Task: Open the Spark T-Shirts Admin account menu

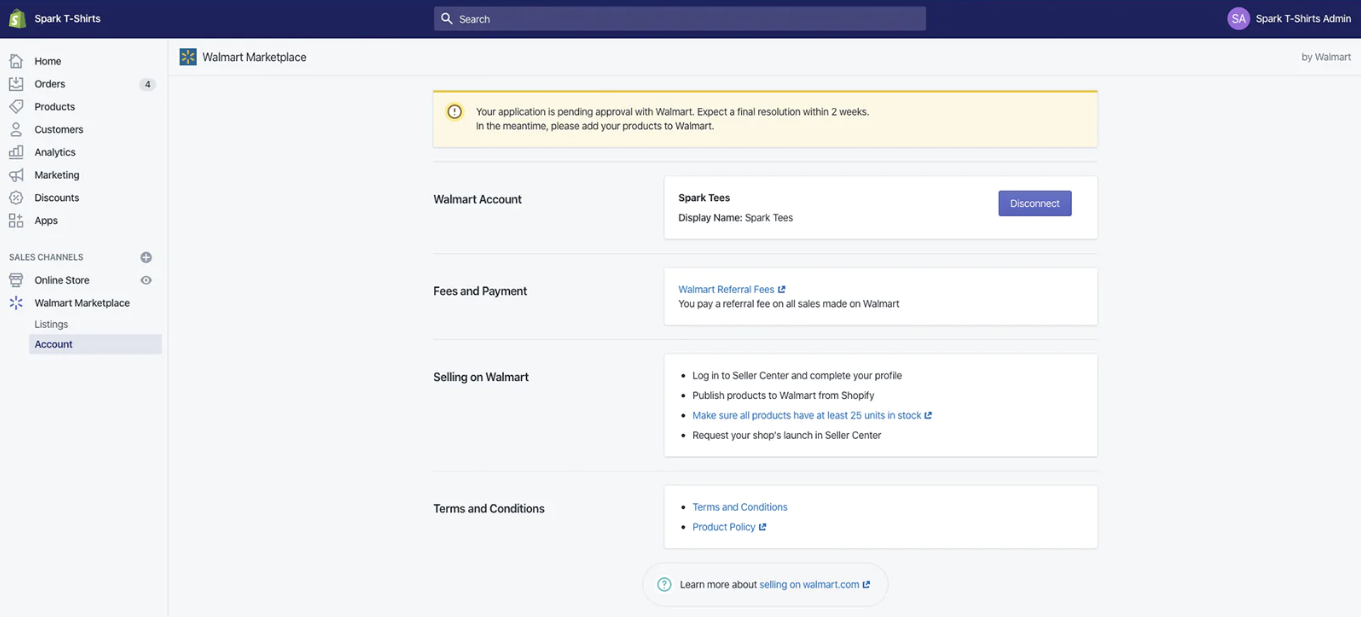Action: coord(1297,17)
